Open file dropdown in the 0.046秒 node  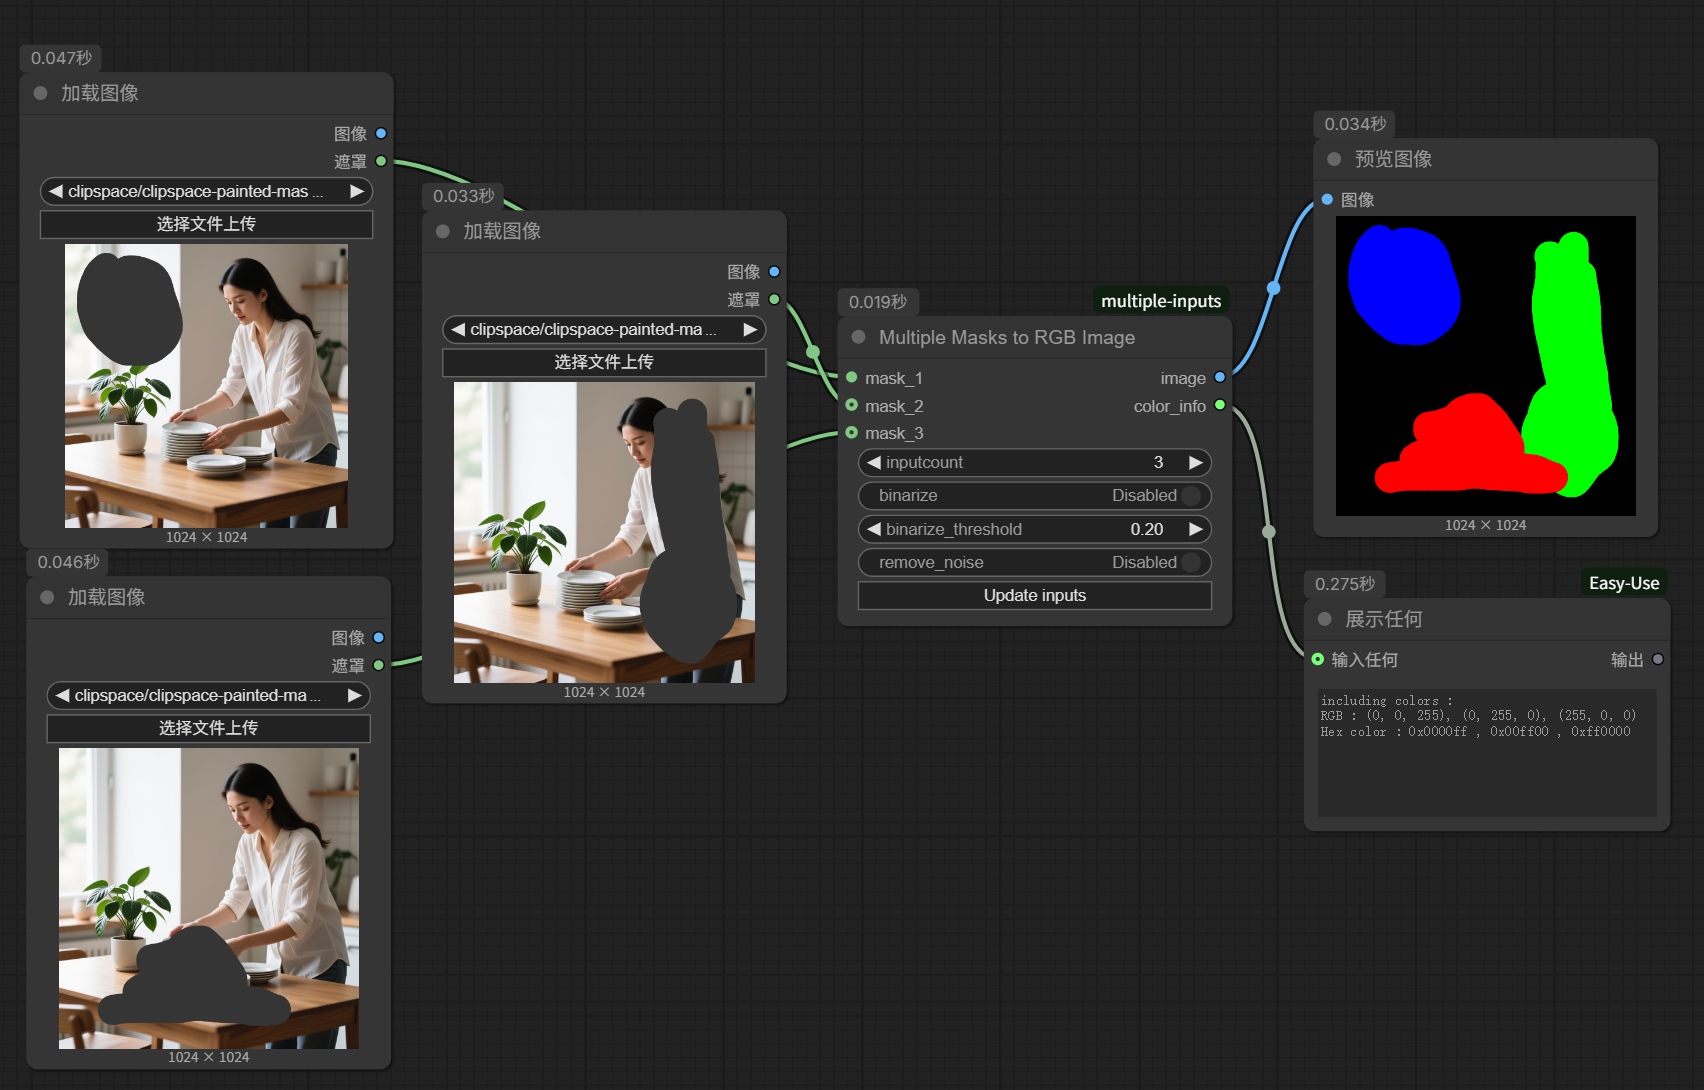(208, 695)
